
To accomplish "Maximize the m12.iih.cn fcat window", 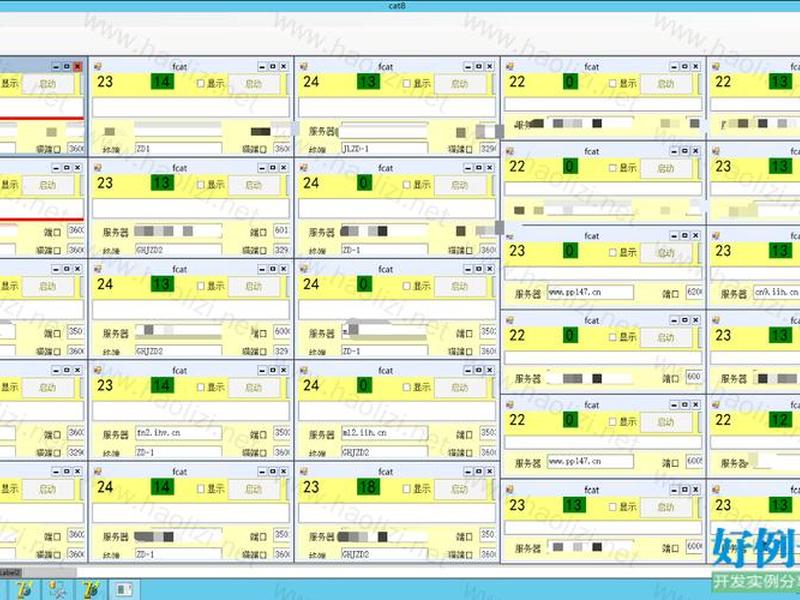I will pyautogui.click(x=479, y=370).
